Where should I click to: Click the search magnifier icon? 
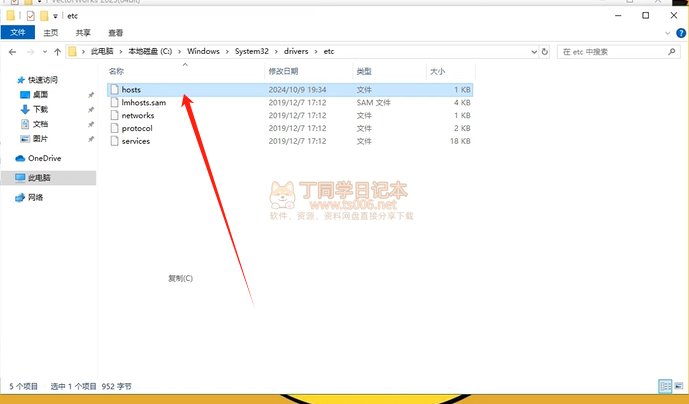tap(671, 52)
